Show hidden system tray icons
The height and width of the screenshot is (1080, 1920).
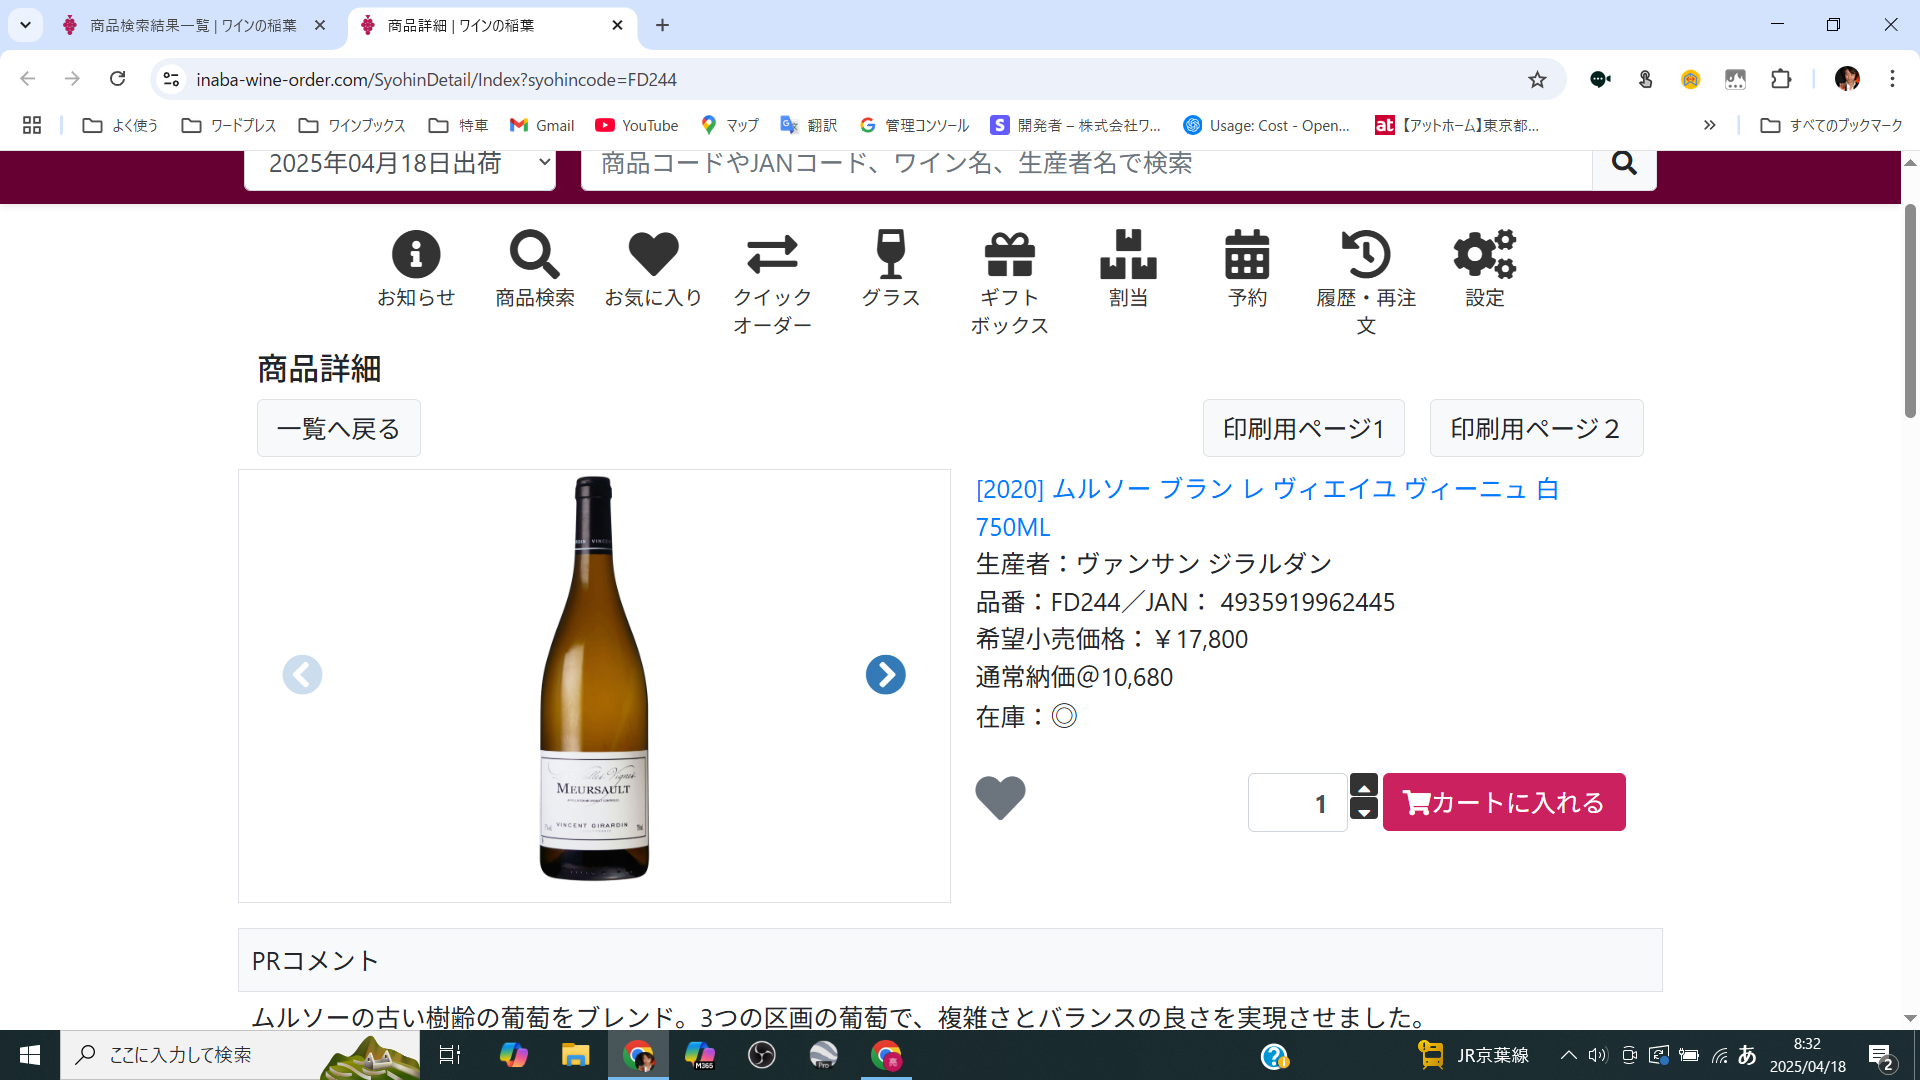(x=1568, y=1055)
